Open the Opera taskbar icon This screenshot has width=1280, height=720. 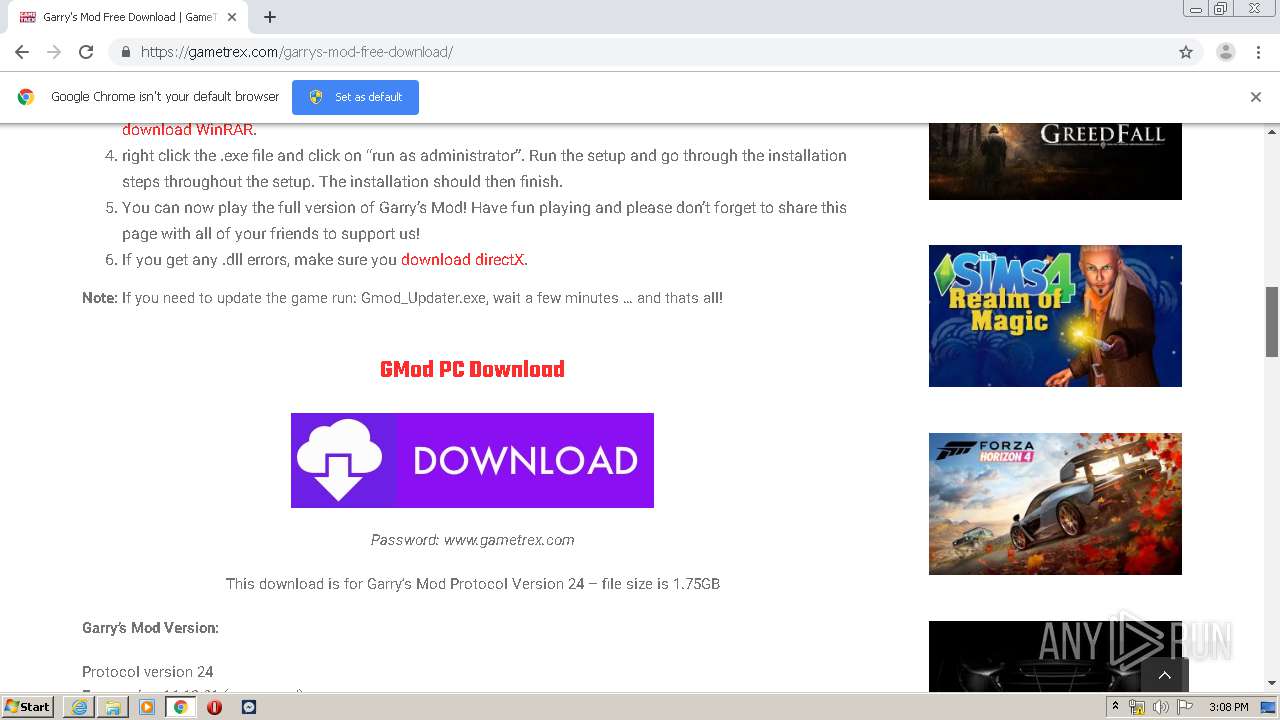pyautogui.click(x=215, y=707)
